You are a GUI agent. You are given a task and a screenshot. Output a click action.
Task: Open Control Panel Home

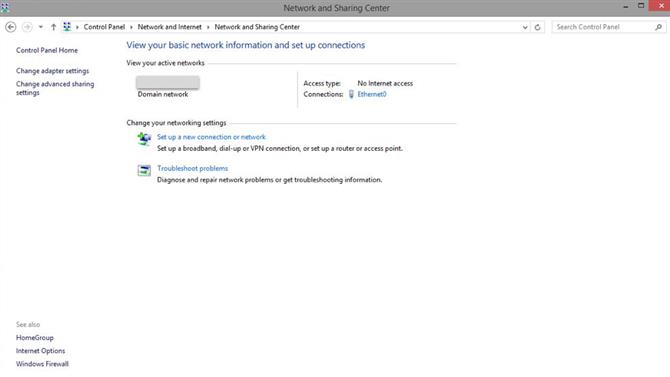47,50
